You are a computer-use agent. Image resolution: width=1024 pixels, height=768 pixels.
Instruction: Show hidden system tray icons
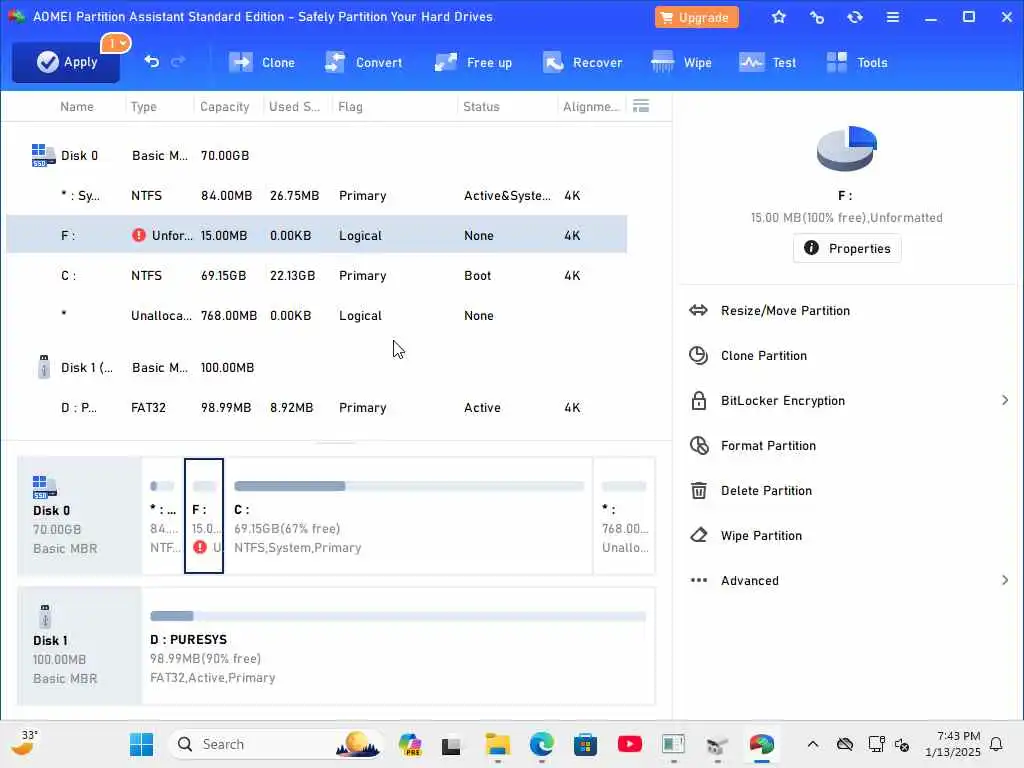point(812,744)
